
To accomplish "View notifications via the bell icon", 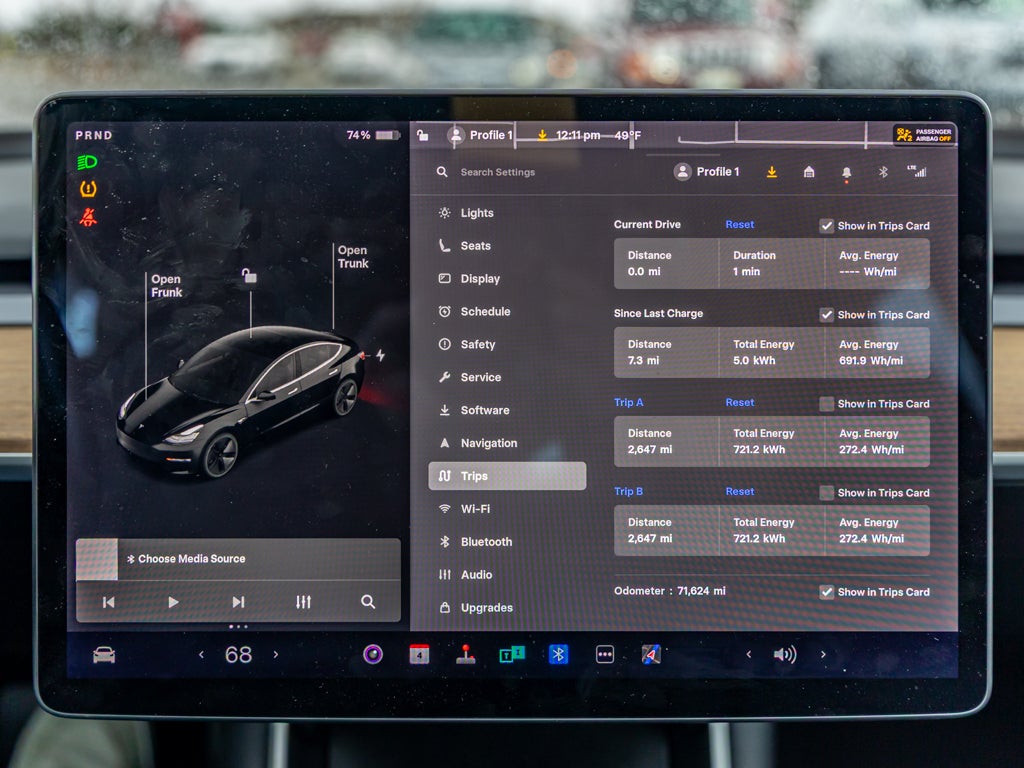I will (846, 172).
